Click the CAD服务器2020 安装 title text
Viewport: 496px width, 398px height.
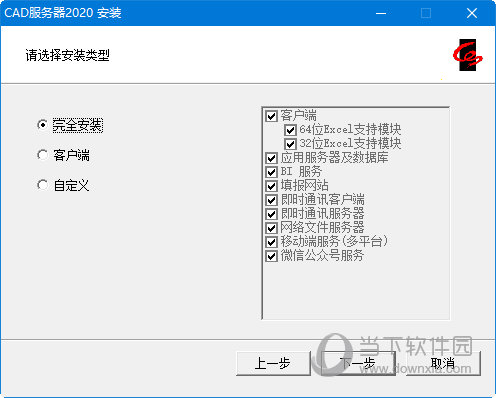(63, 13)
